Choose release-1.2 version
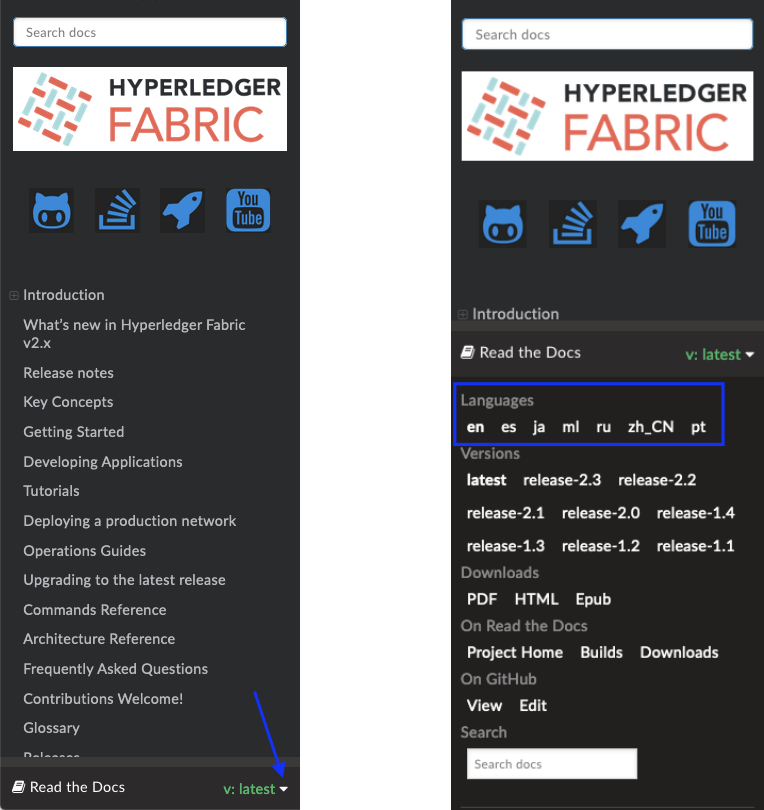 (601, 546)
